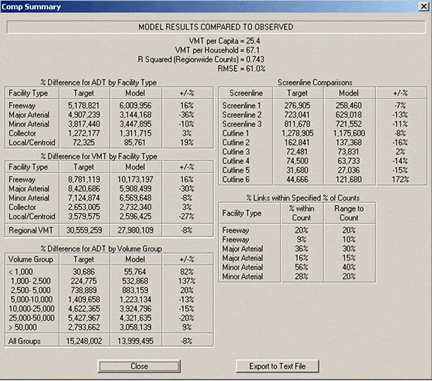Click the 9% within count value
432x381 pixels.
pyautogui.click(x=302, y=240)
